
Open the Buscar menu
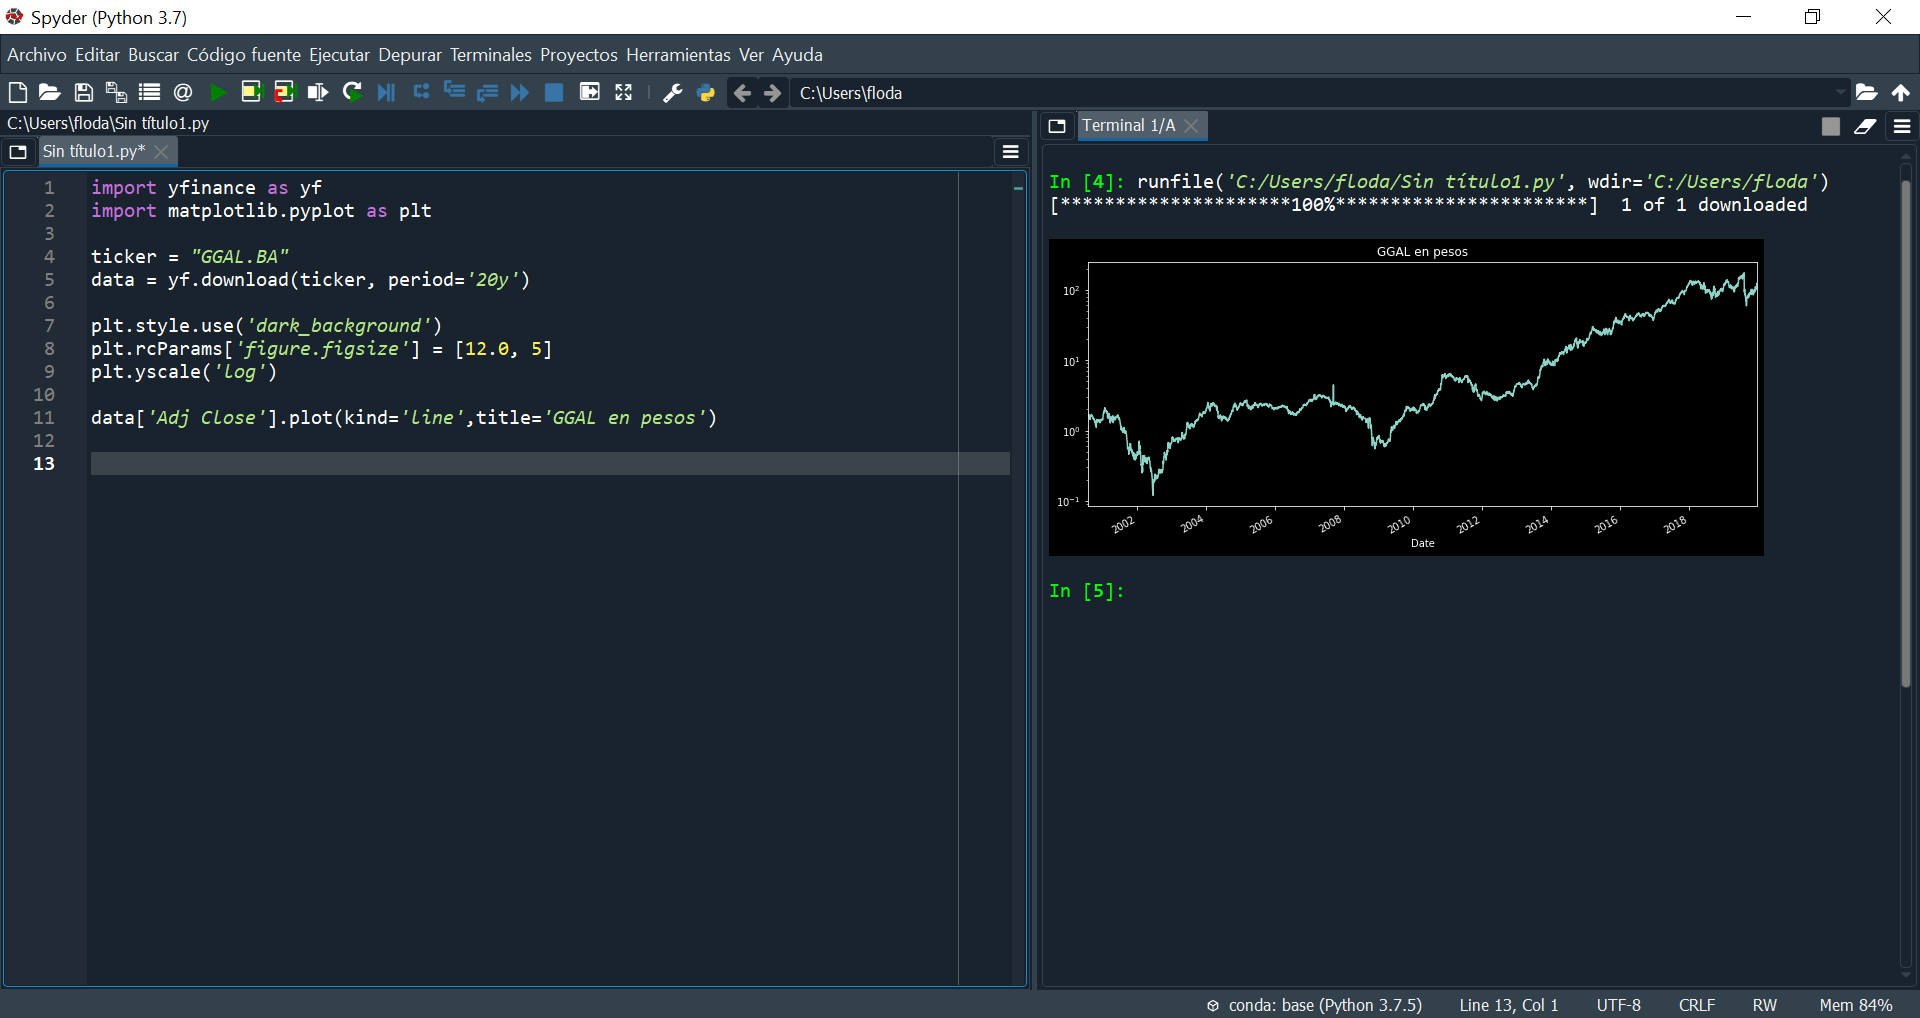[x=153, y=55]
